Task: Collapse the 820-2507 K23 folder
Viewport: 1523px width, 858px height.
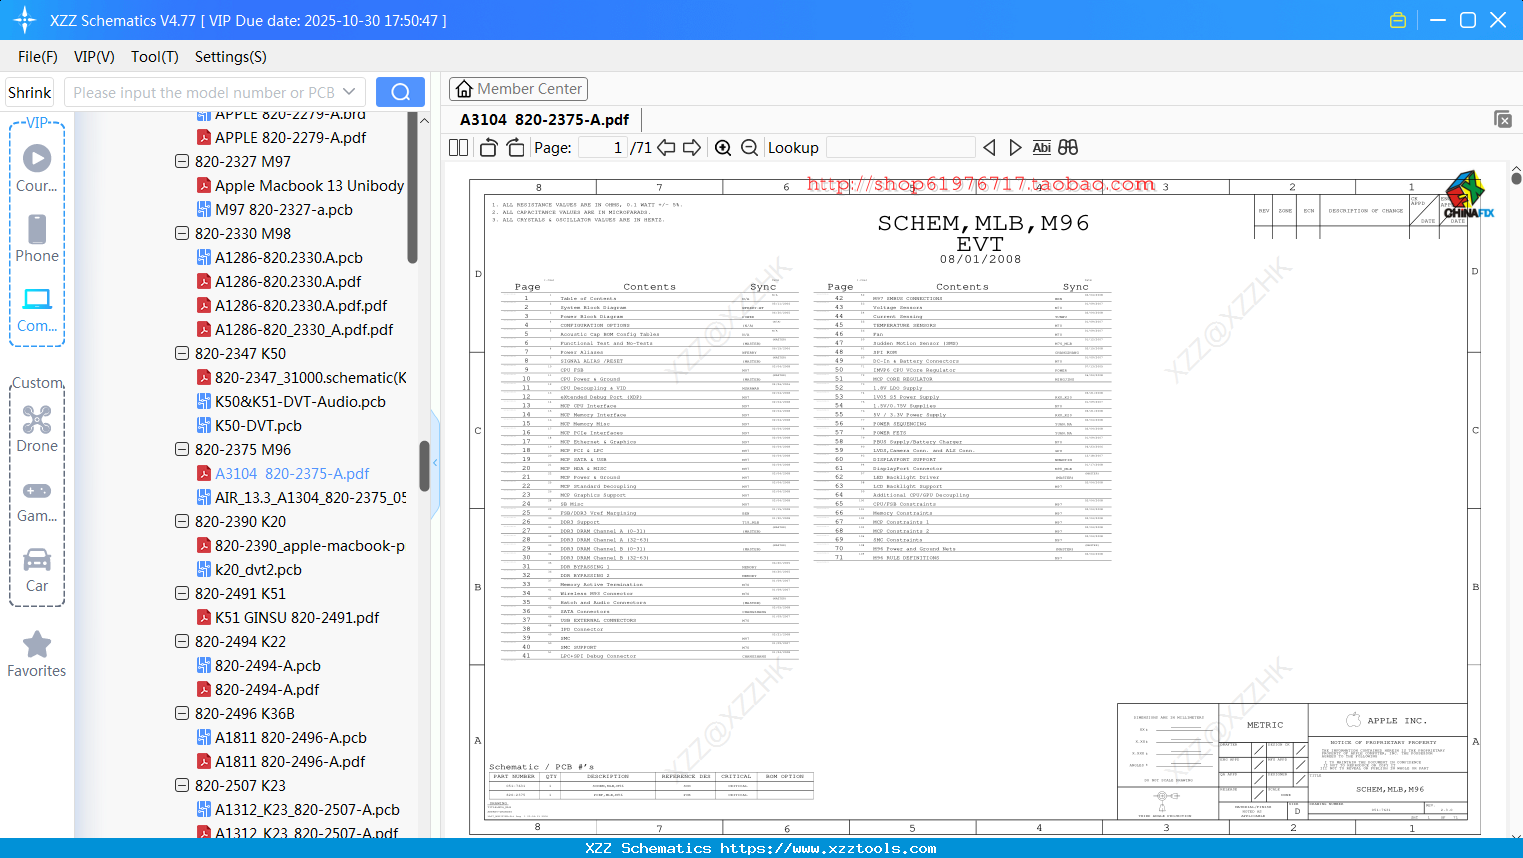Action: click(182, 785)
